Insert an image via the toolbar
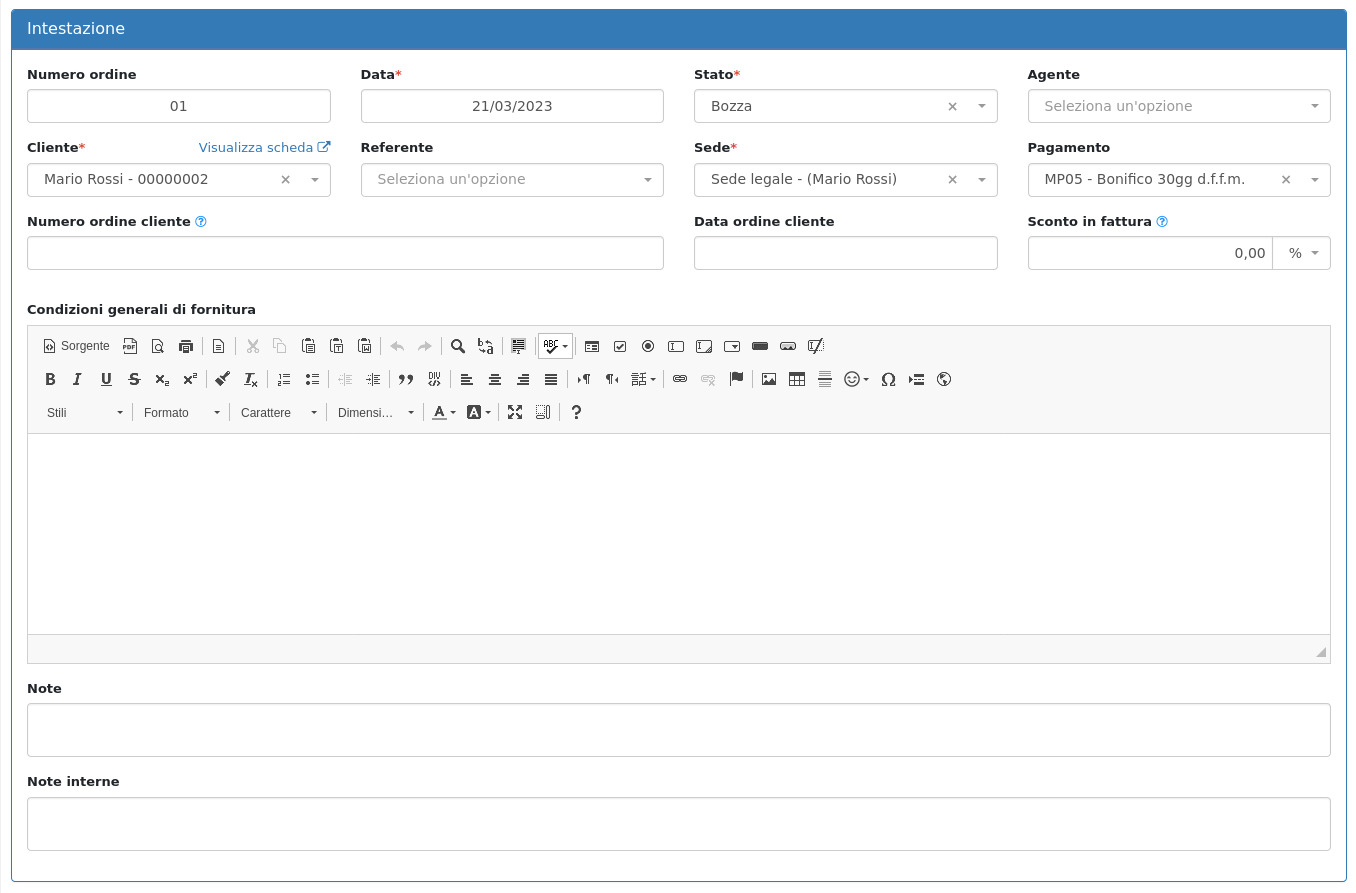Image resolution: width=1356 pixels, height=893 pixels. 769,379
